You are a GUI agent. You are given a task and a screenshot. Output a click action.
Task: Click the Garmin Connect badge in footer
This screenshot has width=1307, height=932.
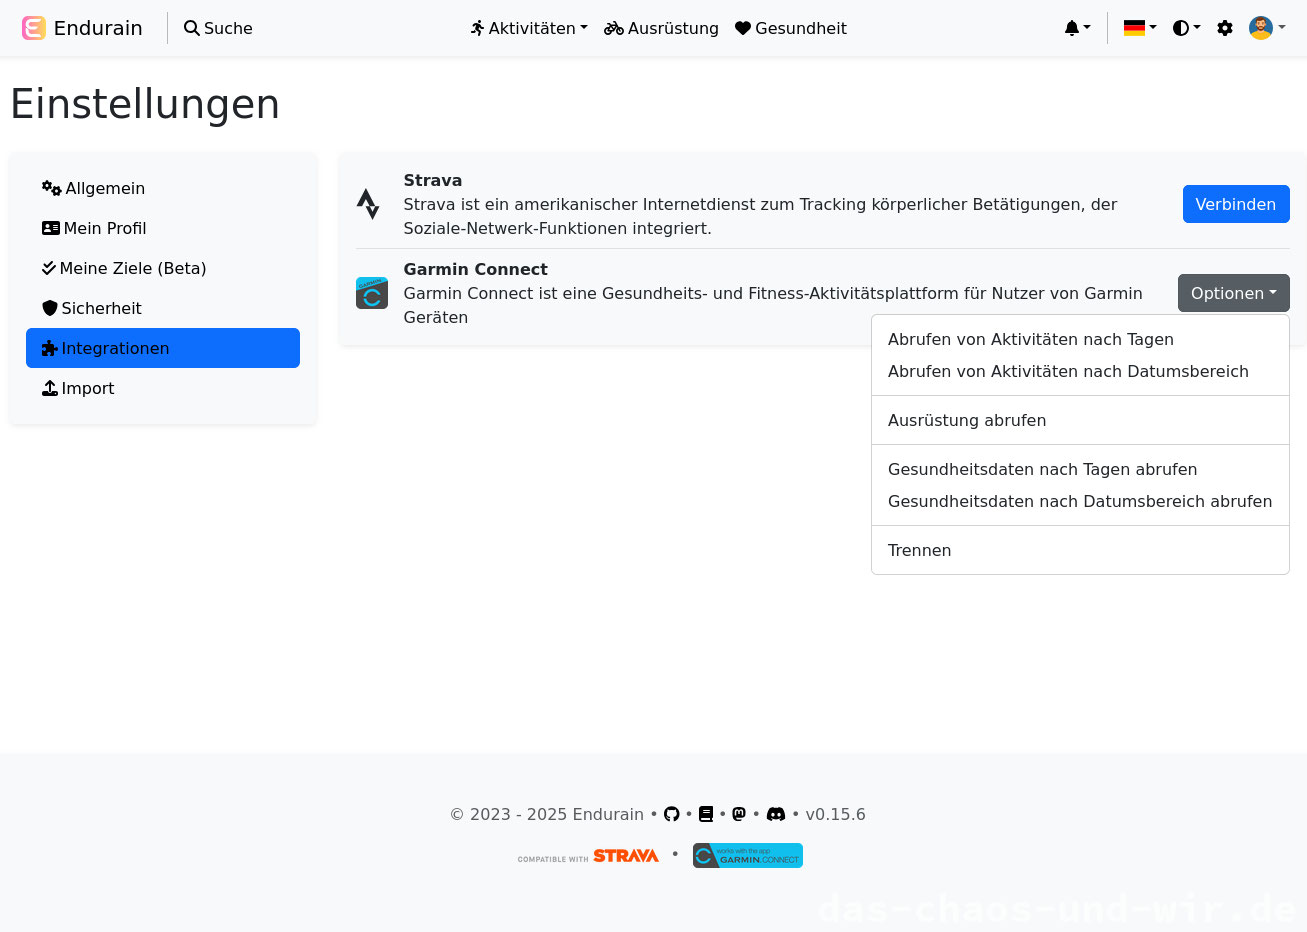click(748, 856)
